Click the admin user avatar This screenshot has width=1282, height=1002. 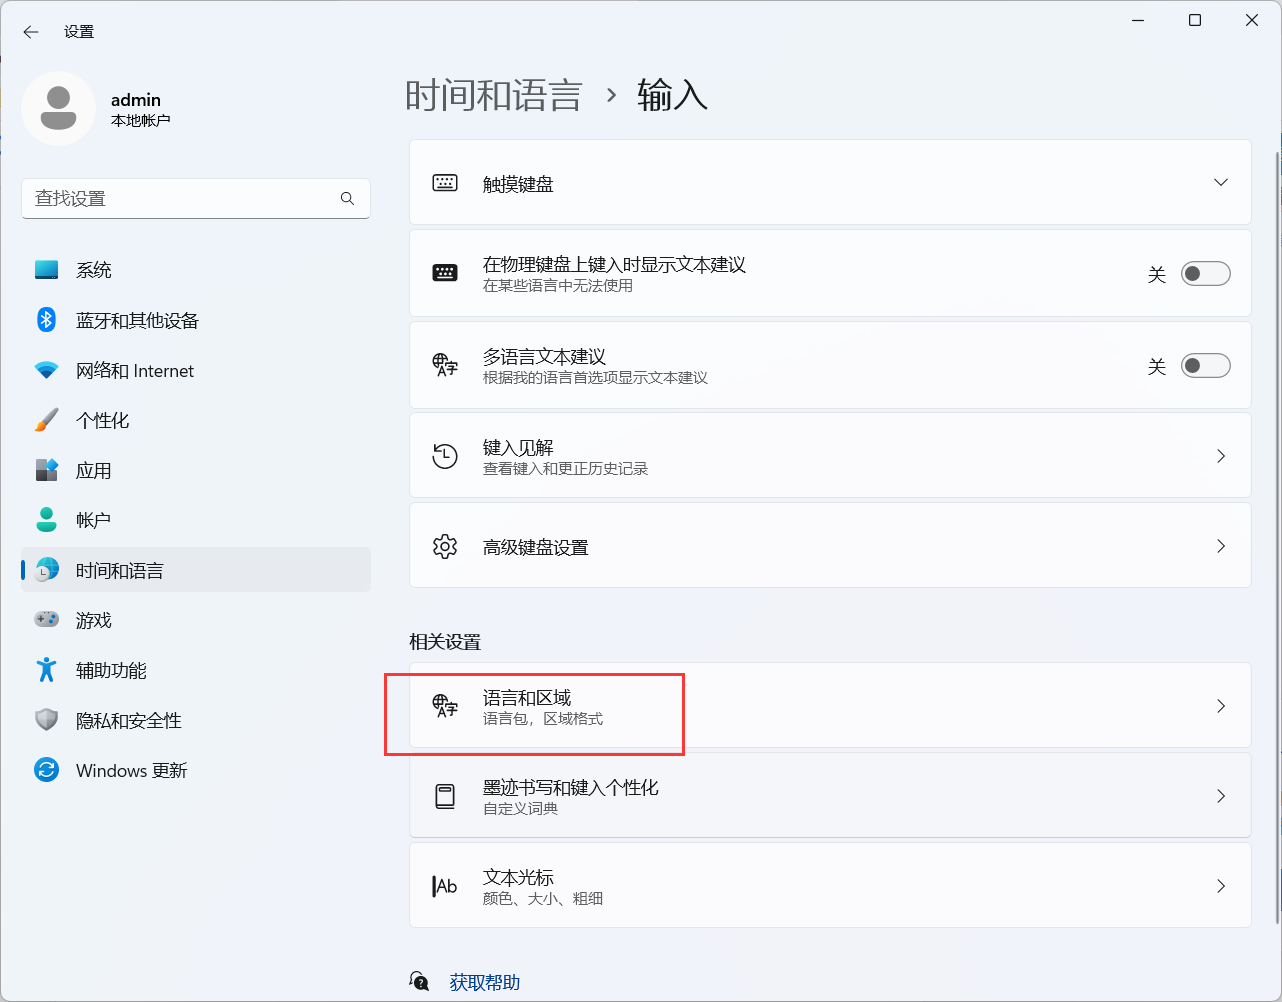[59, 108]
